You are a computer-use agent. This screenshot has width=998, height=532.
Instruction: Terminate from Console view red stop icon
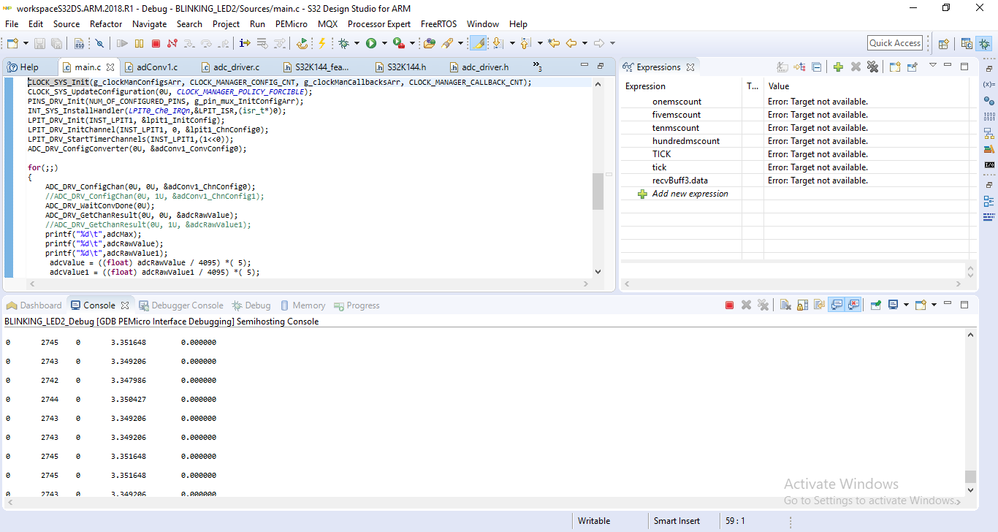click(x=729, y=305)
